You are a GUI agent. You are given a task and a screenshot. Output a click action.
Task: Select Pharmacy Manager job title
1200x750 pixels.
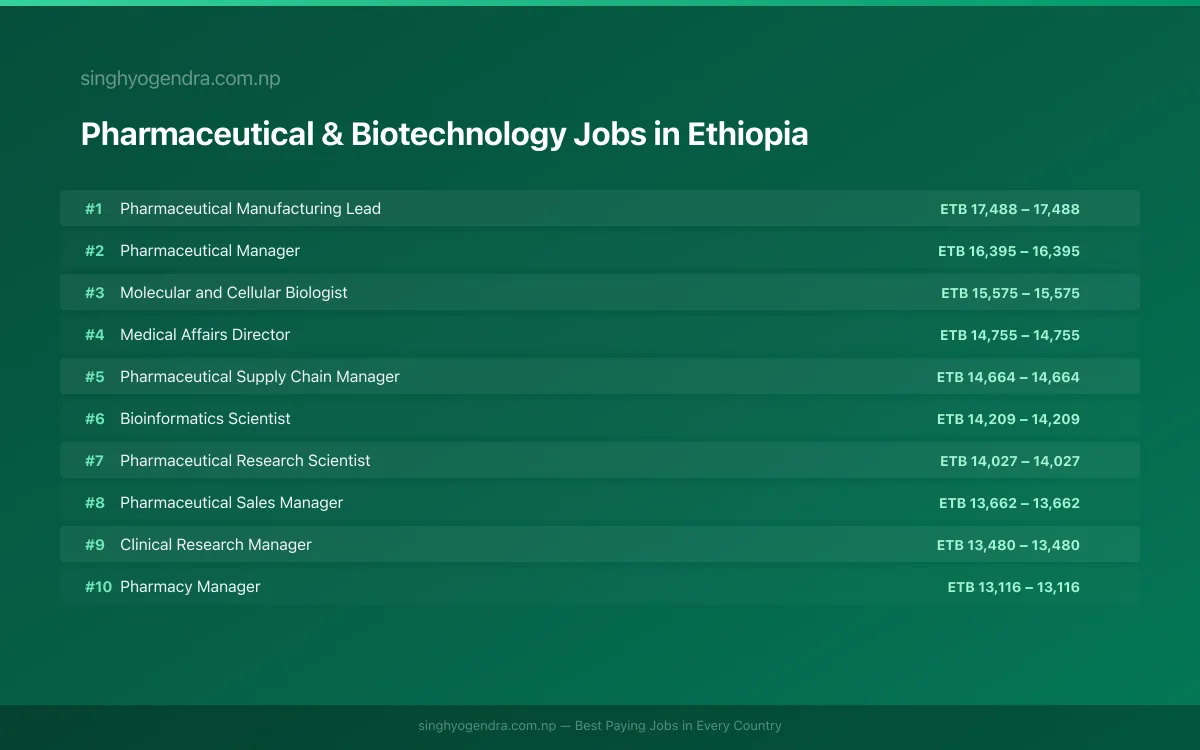190,587
